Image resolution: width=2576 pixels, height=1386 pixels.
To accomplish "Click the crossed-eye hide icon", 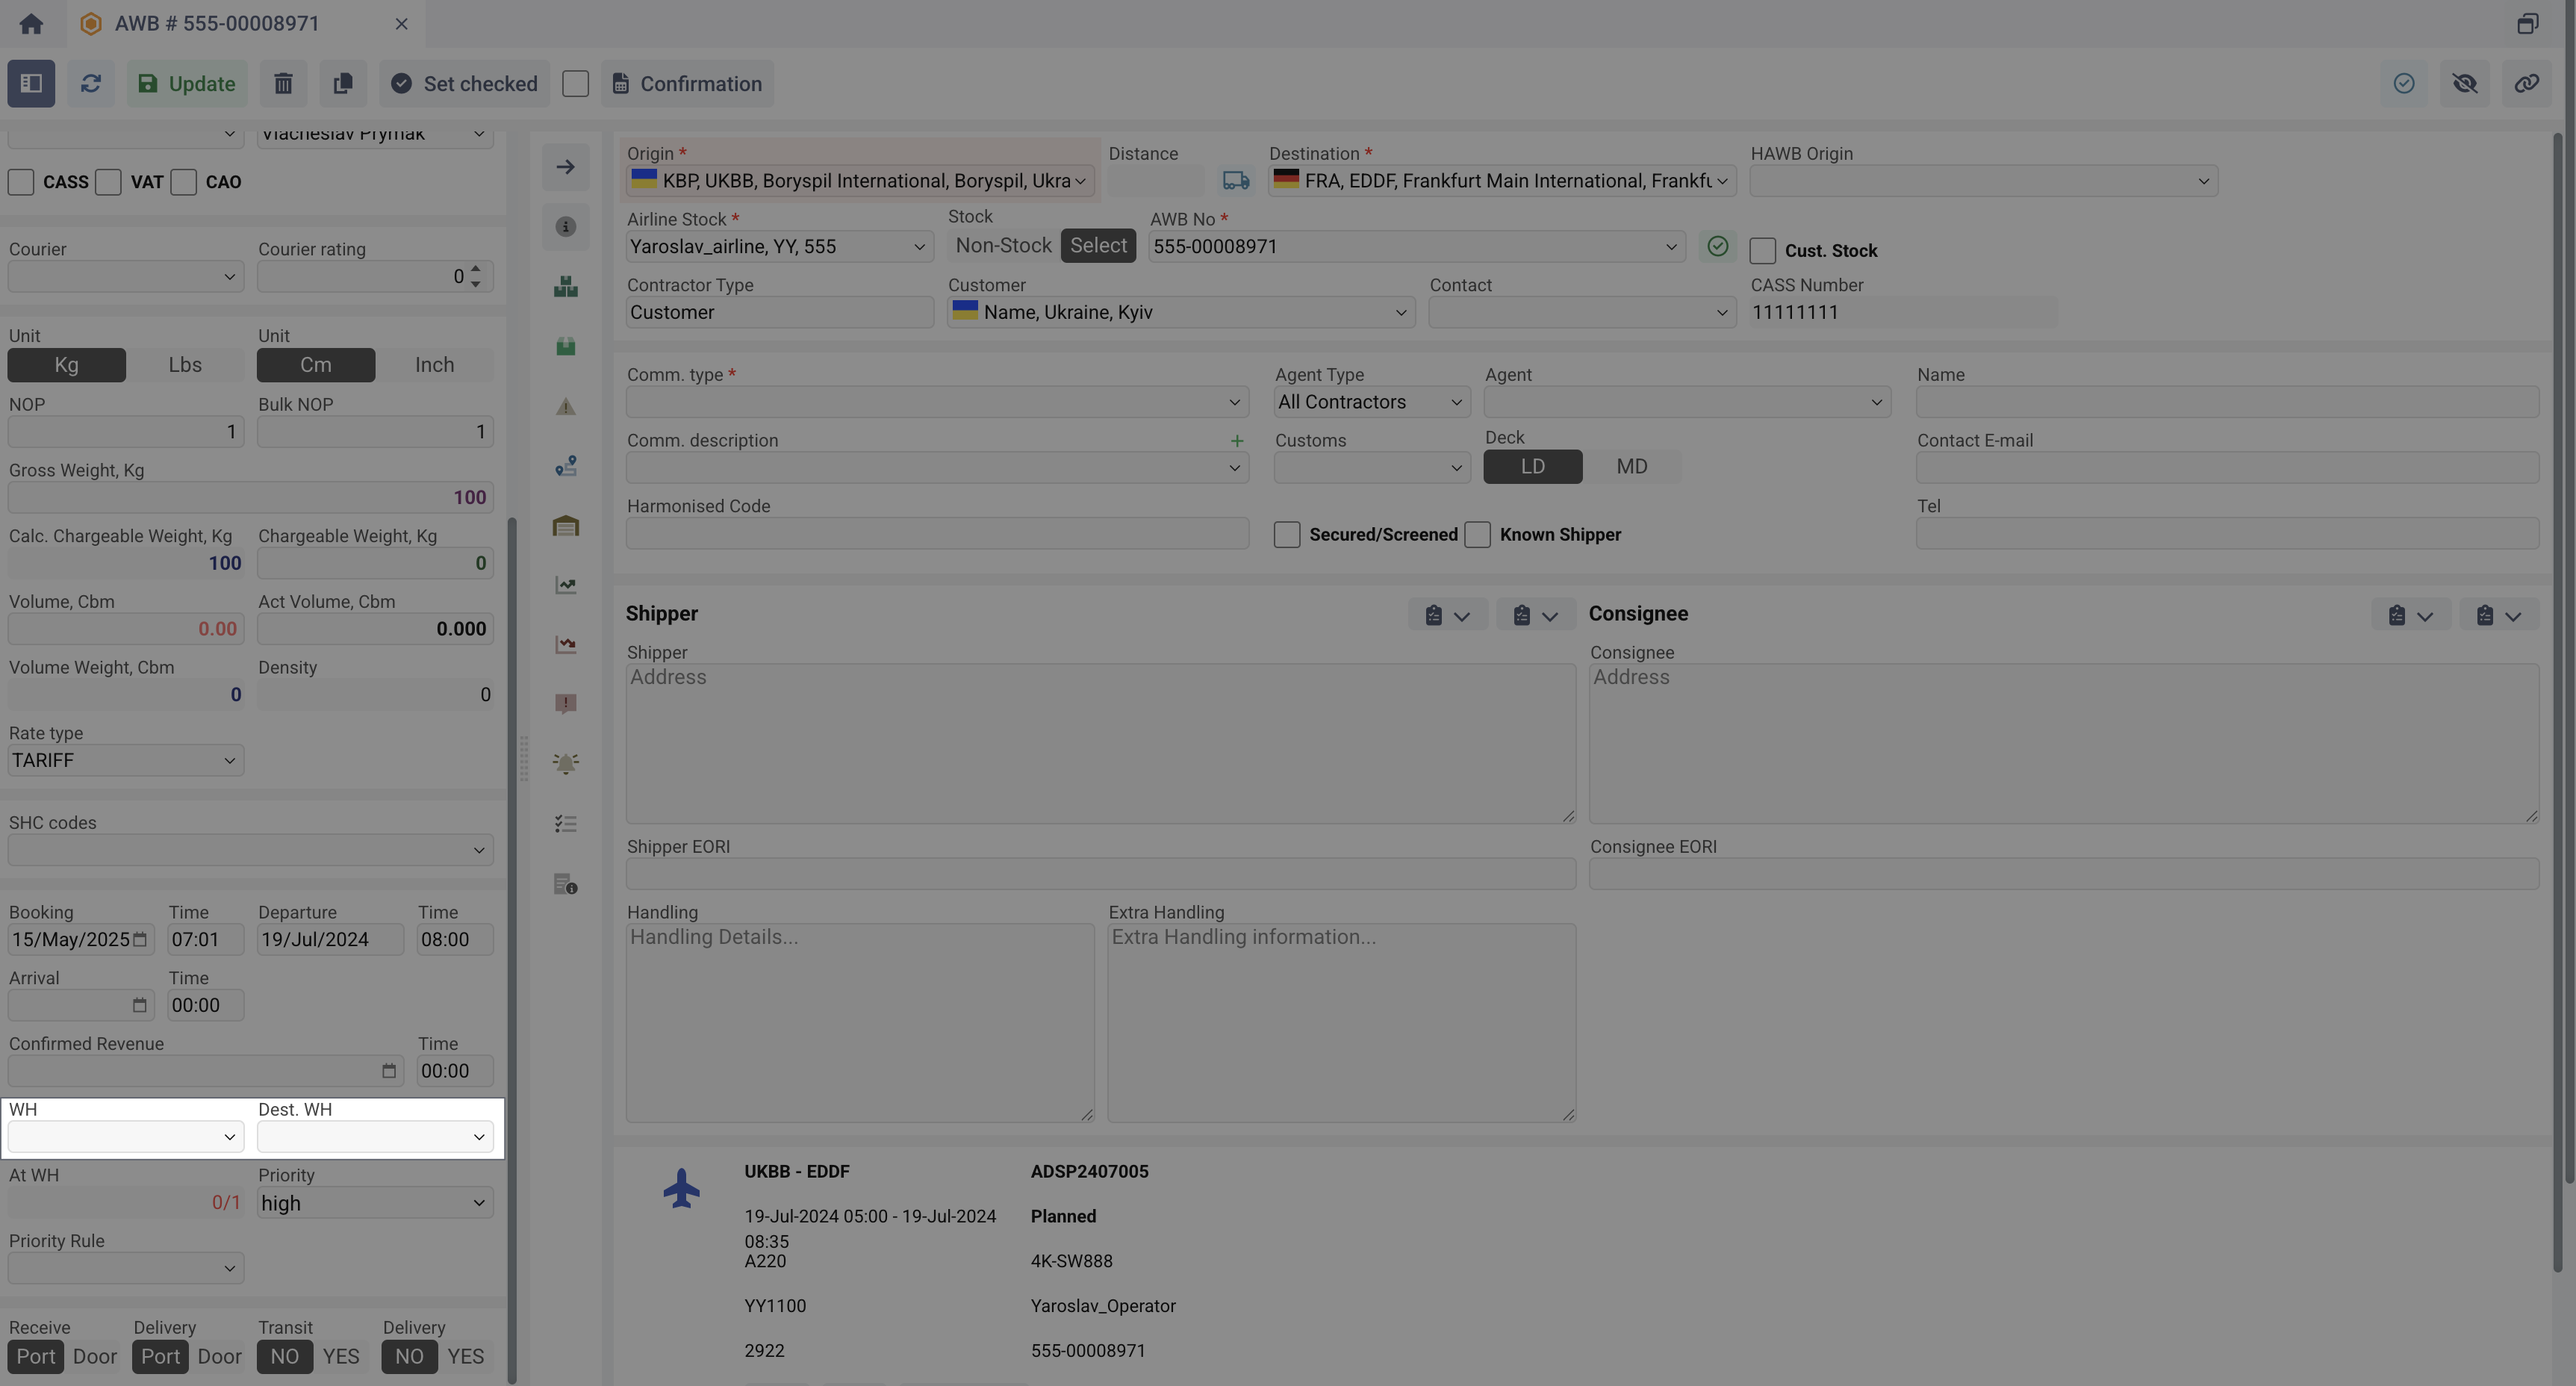I will (x=2465, y=84).
